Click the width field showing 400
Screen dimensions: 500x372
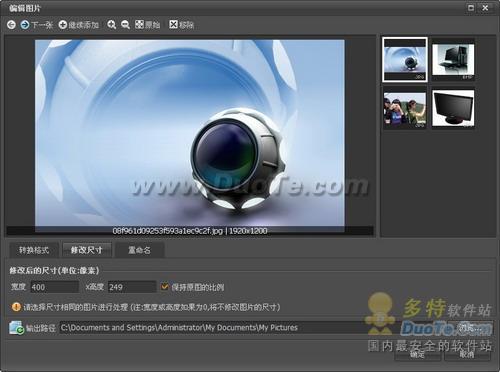pos(55,287)
